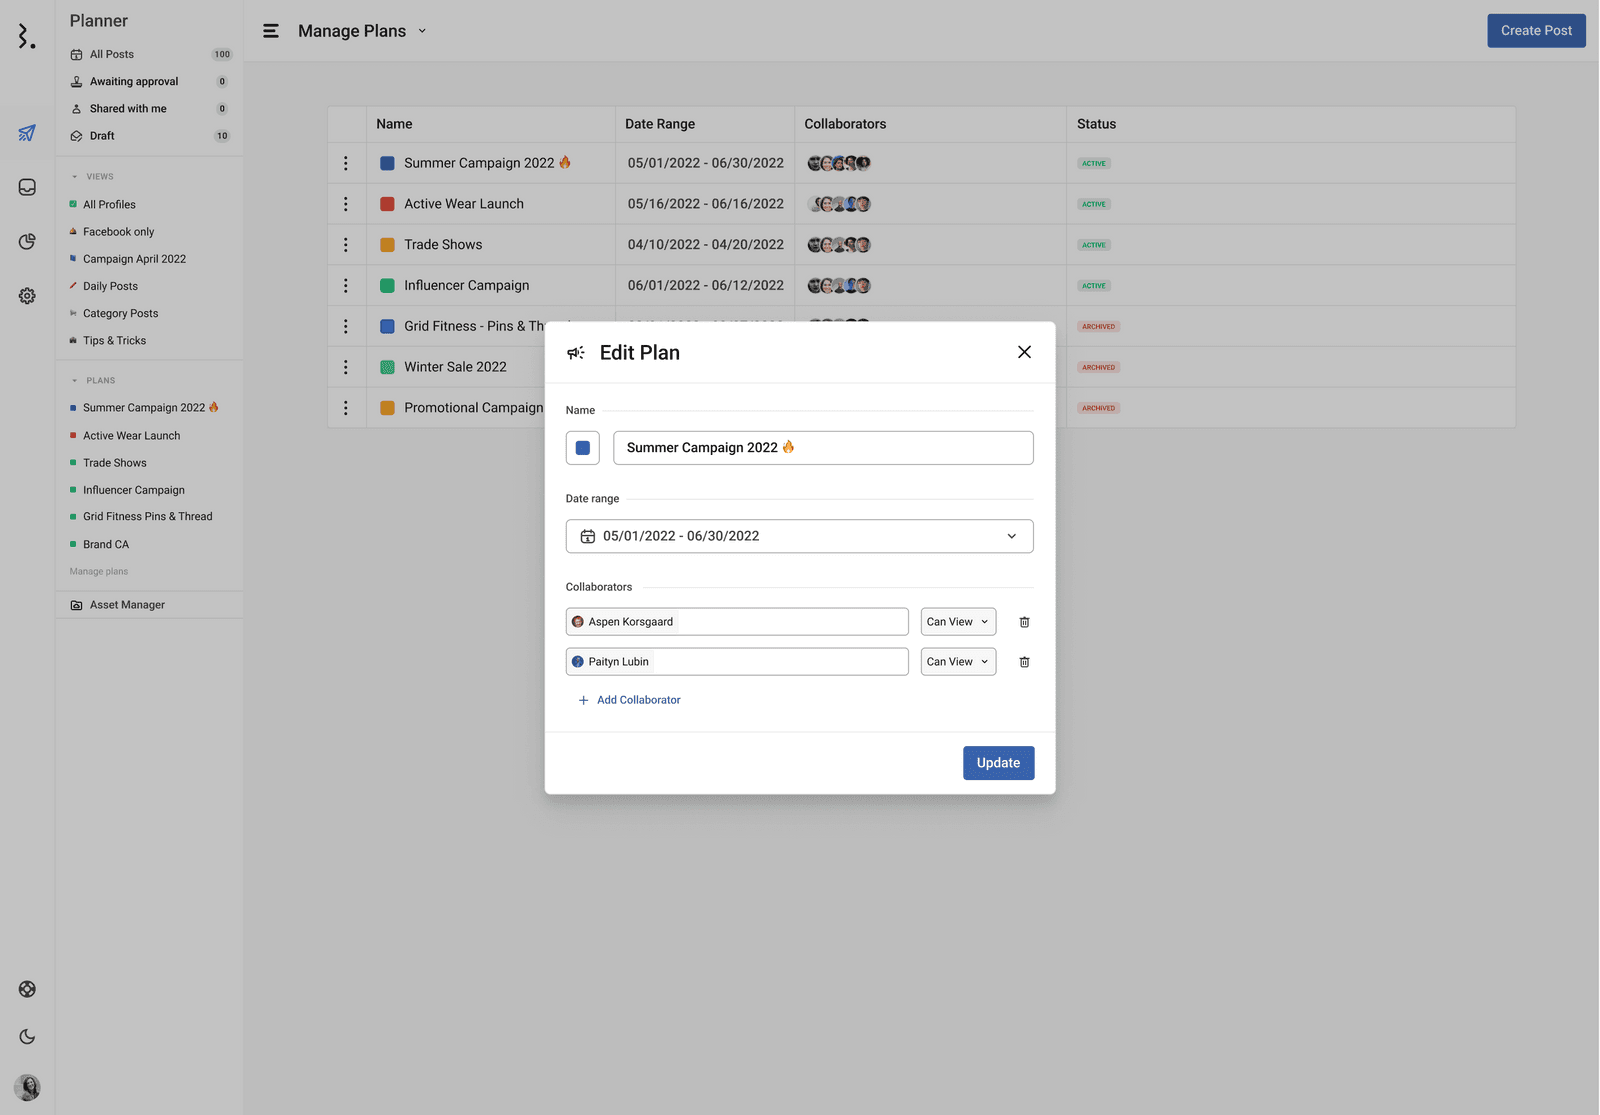This screenshot has width=1600, height=1115.
Task: Open the publish paper plane icon
Action: point(27,133)
